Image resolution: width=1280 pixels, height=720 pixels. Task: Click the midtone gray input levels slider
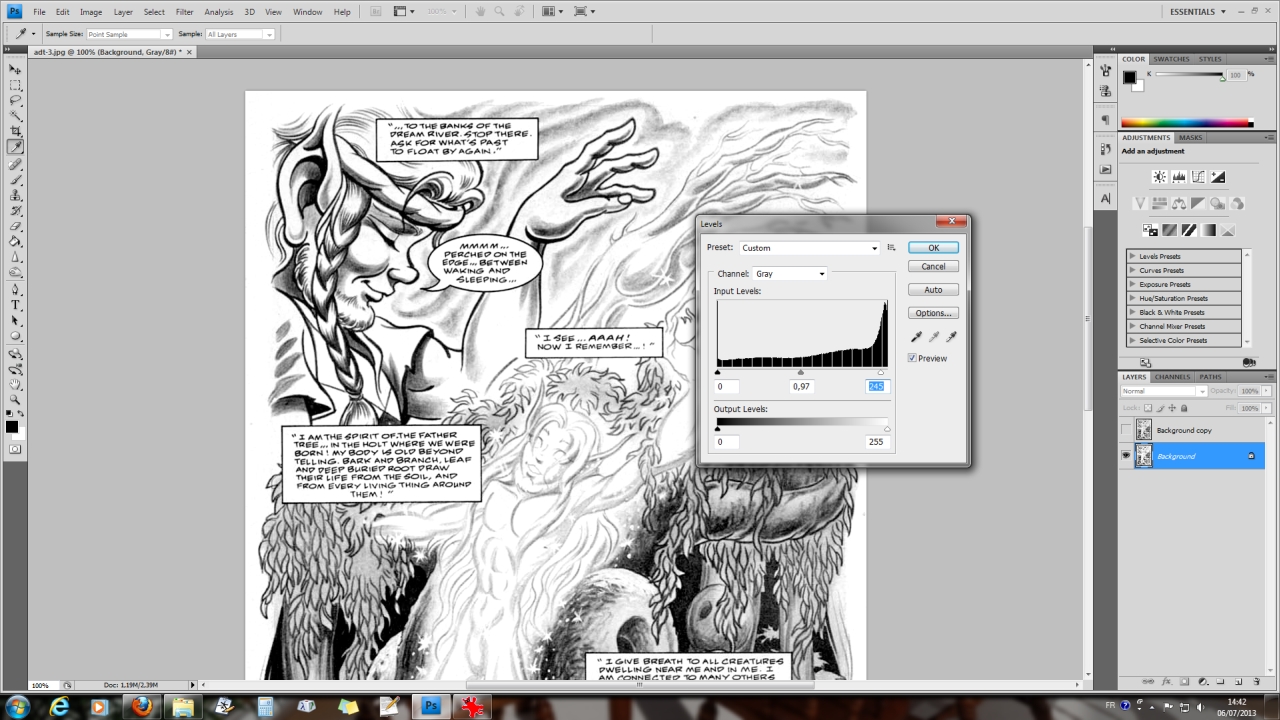801,372
